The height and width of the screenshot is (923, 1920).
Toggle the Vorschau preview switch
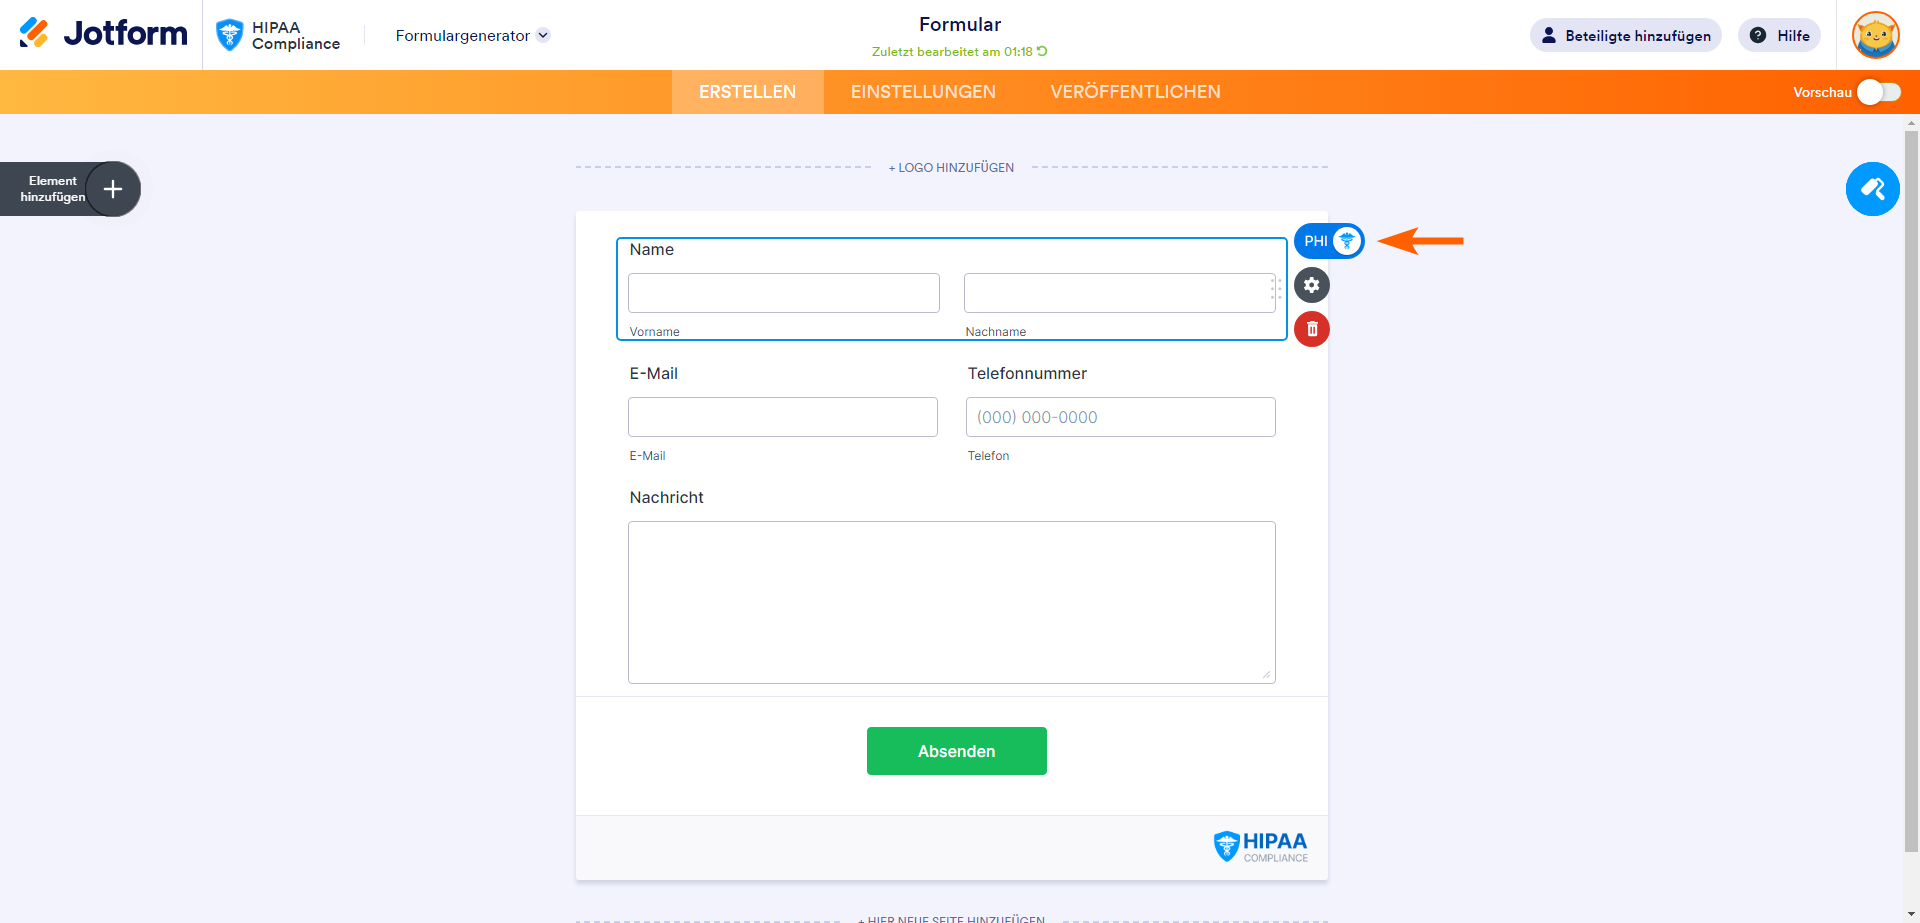1878,92
